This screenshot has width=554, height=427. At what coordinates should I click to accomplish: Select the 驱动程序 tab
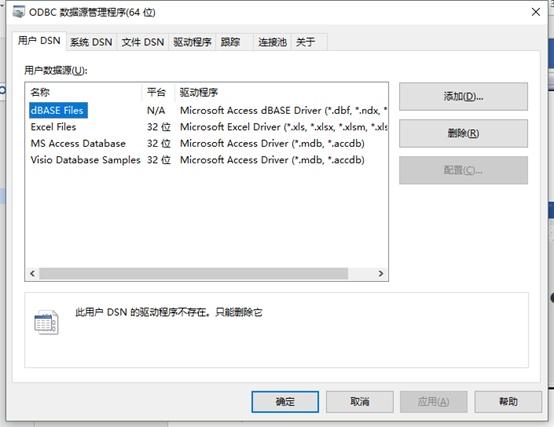(192, 42)
